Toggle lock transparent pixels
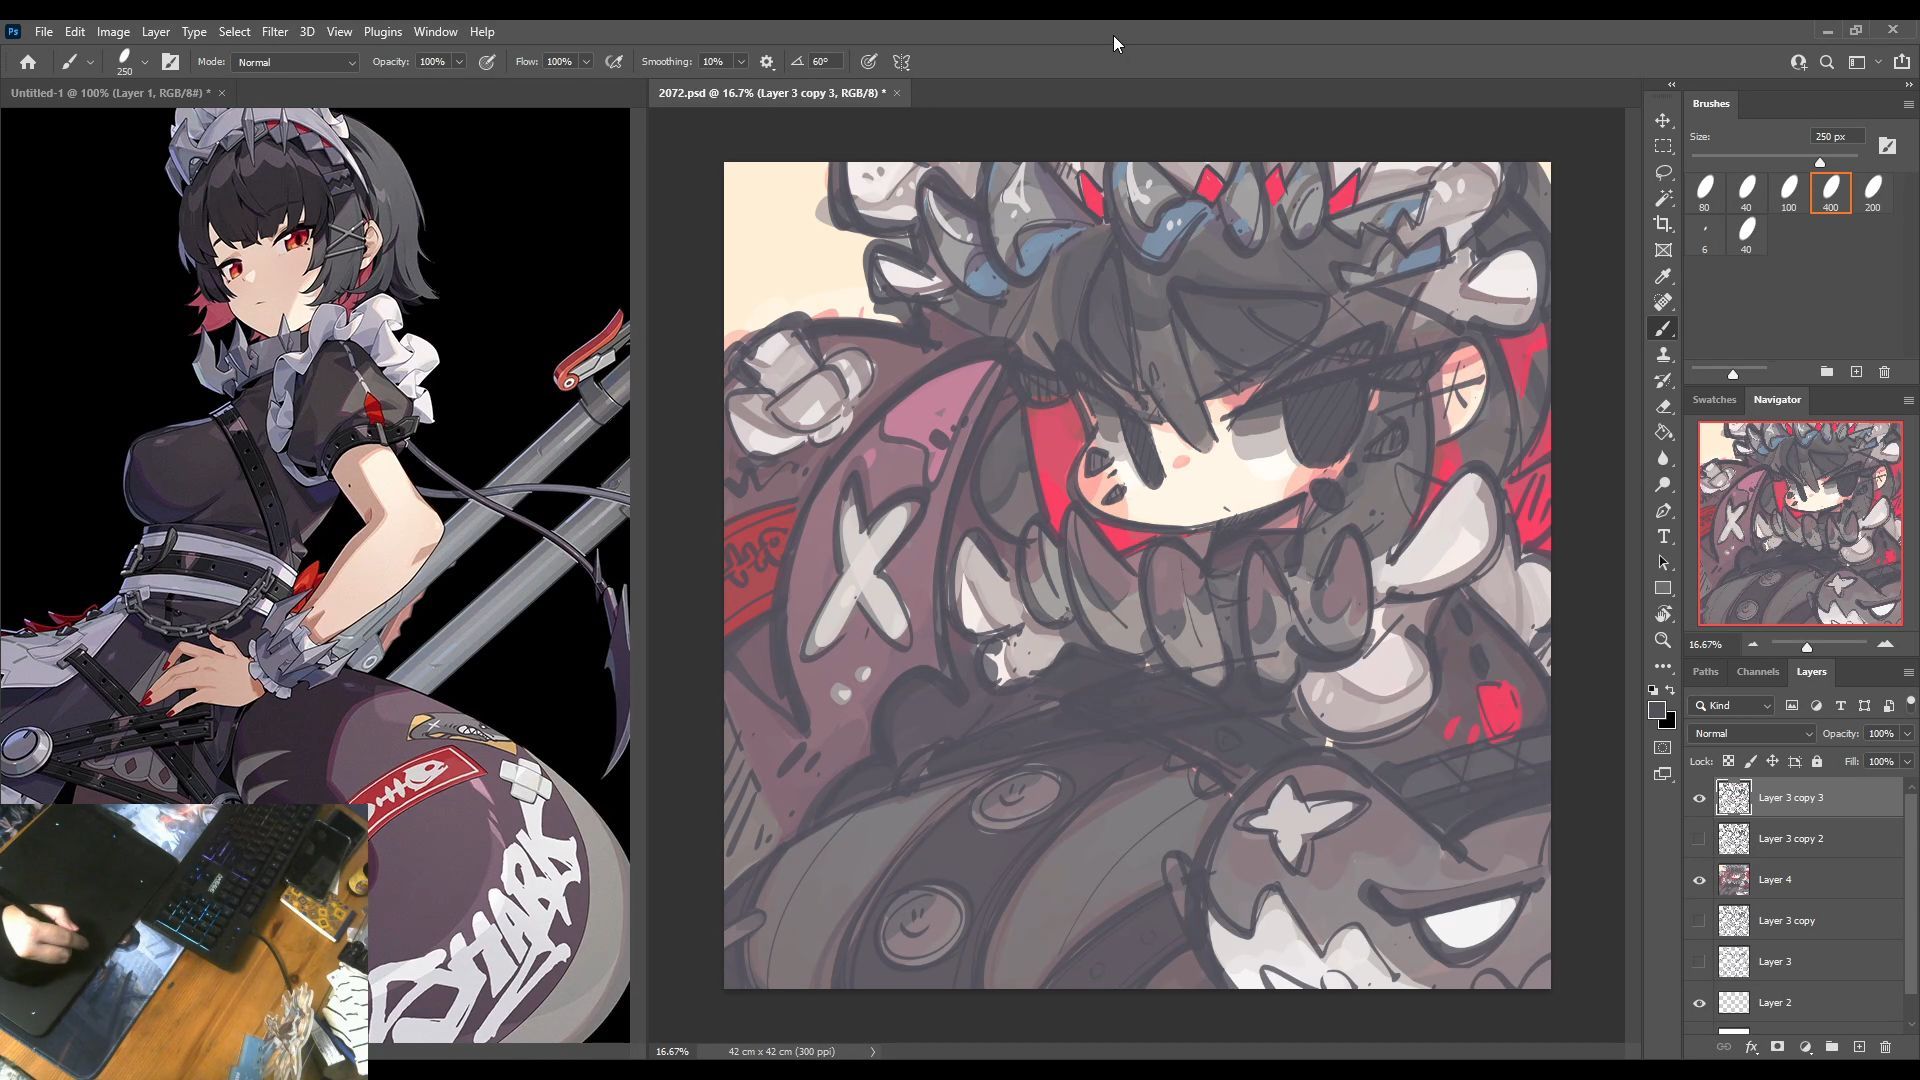This screenshot has width=1920, height=1080. (x=1728, y=762)
